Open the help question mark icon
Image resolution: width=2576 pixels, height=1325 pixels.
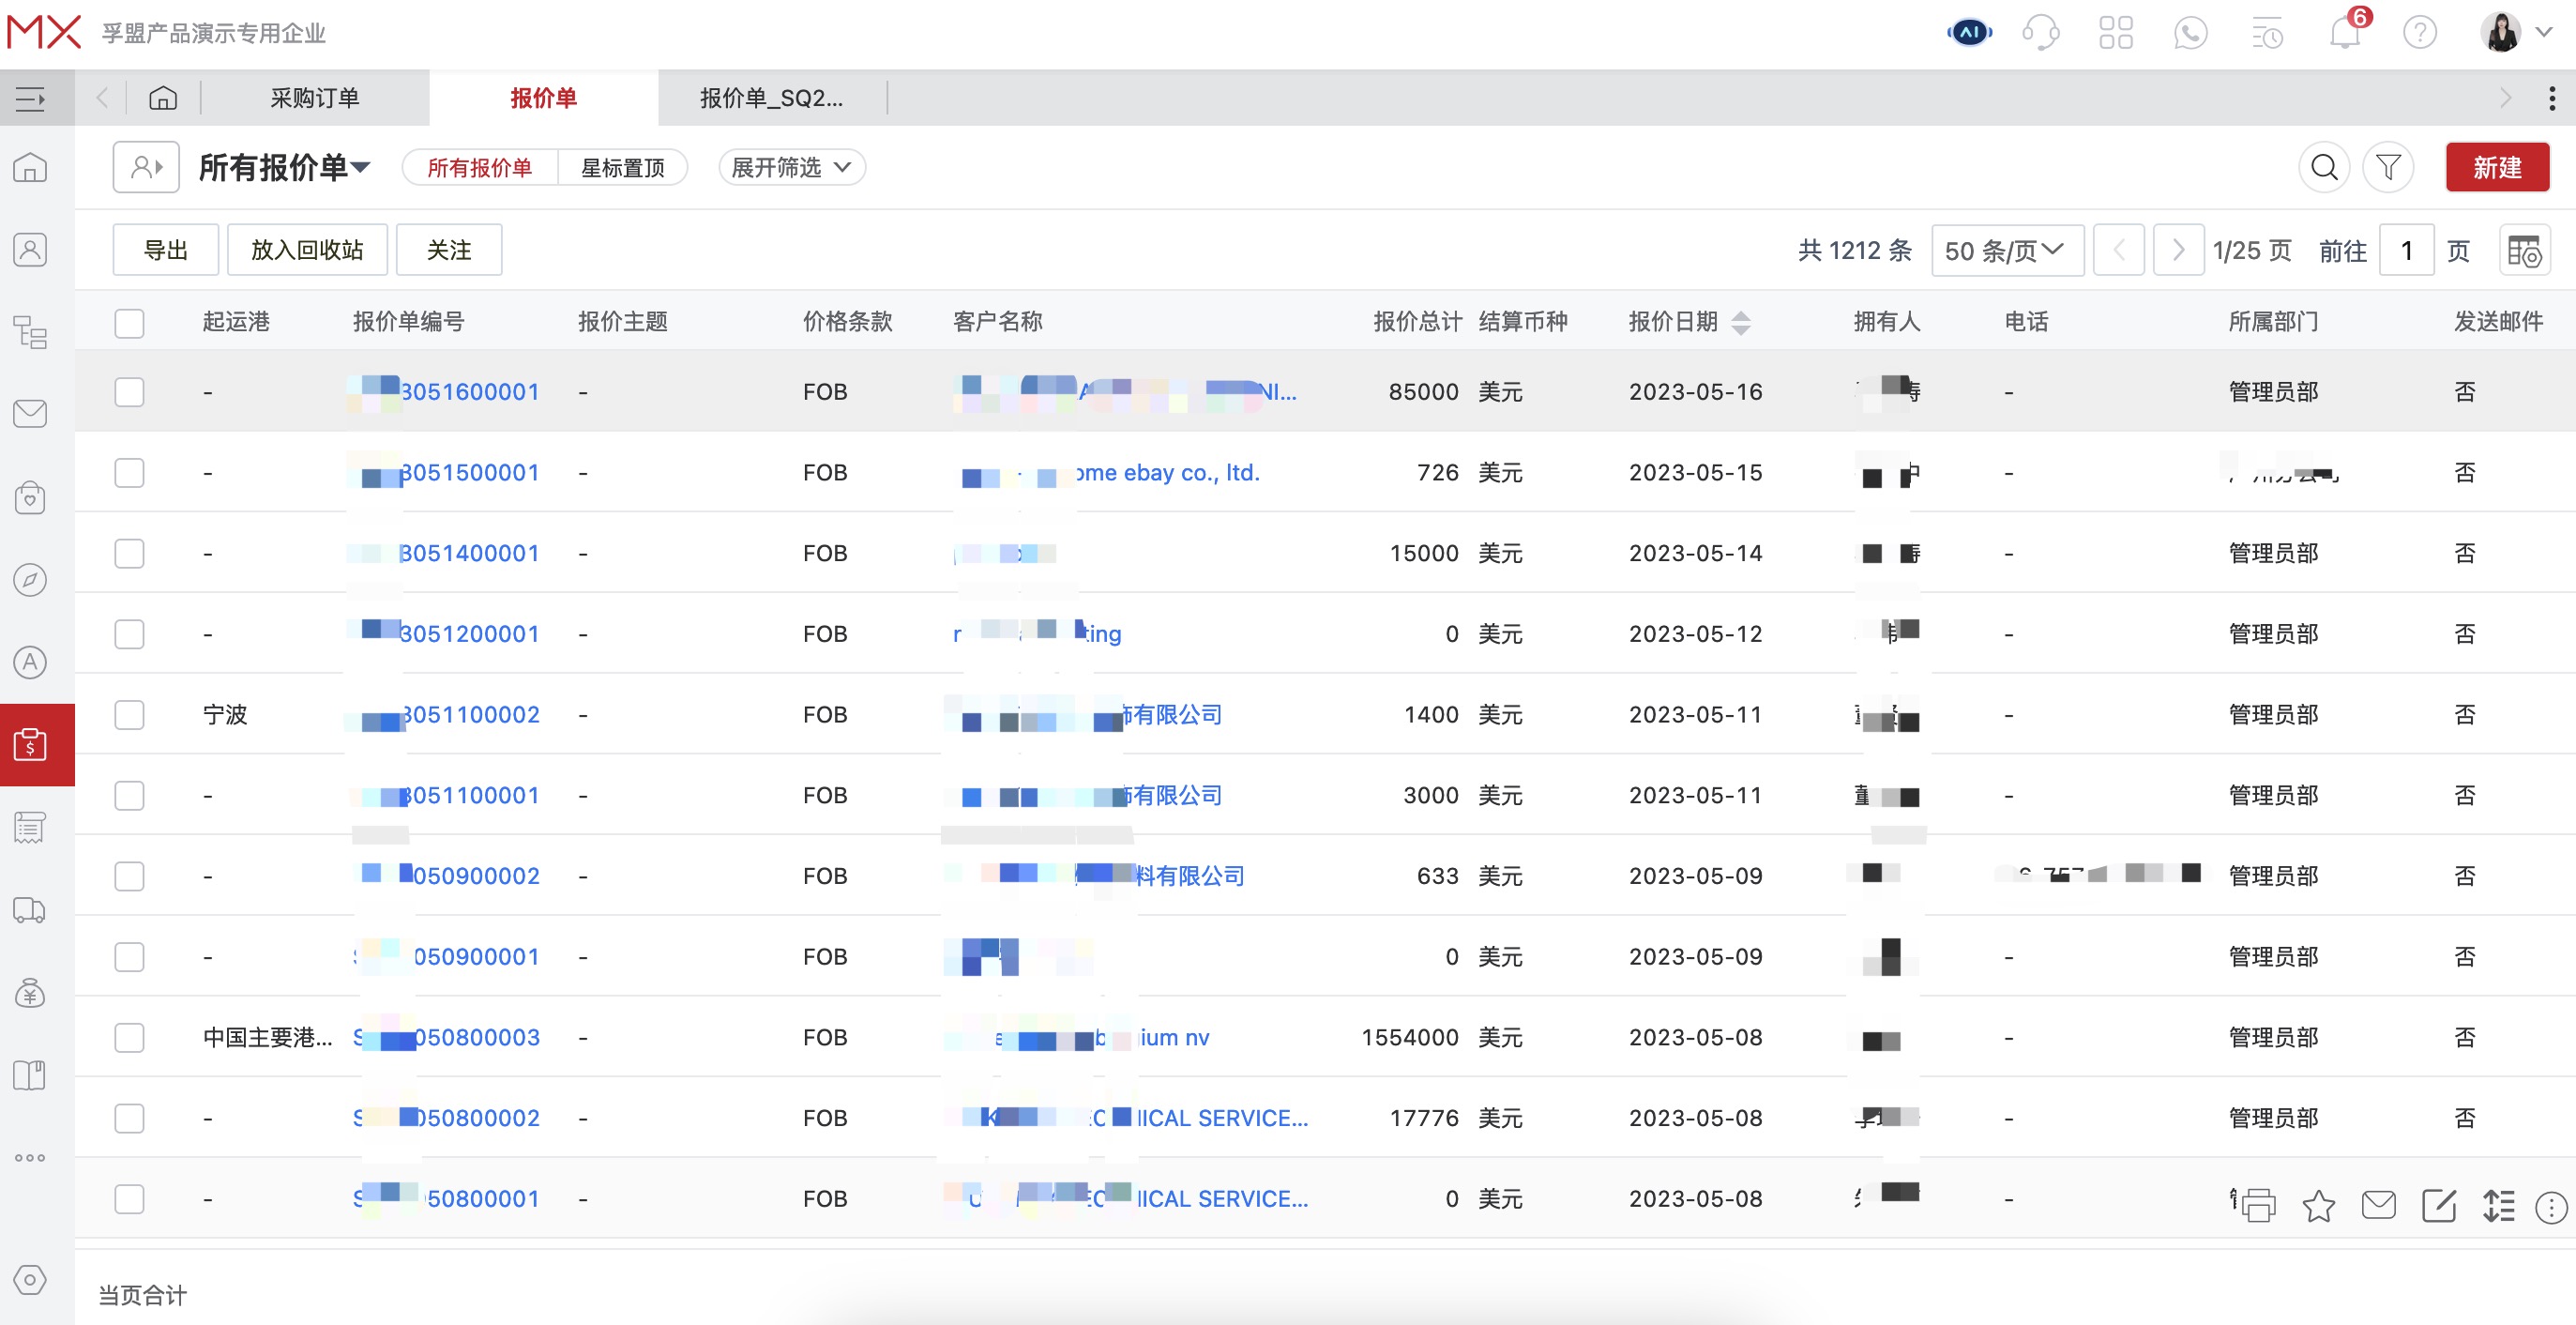click(x=2419, y=32)
